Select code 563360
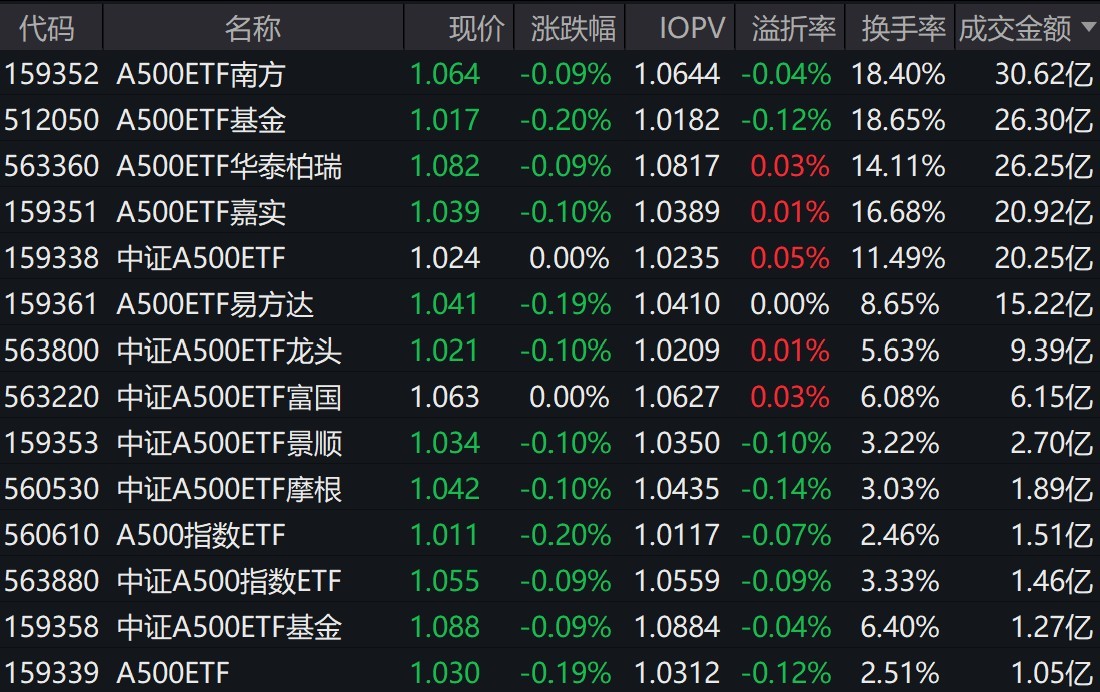This screenshot has width=1100, height=692. 51,166
